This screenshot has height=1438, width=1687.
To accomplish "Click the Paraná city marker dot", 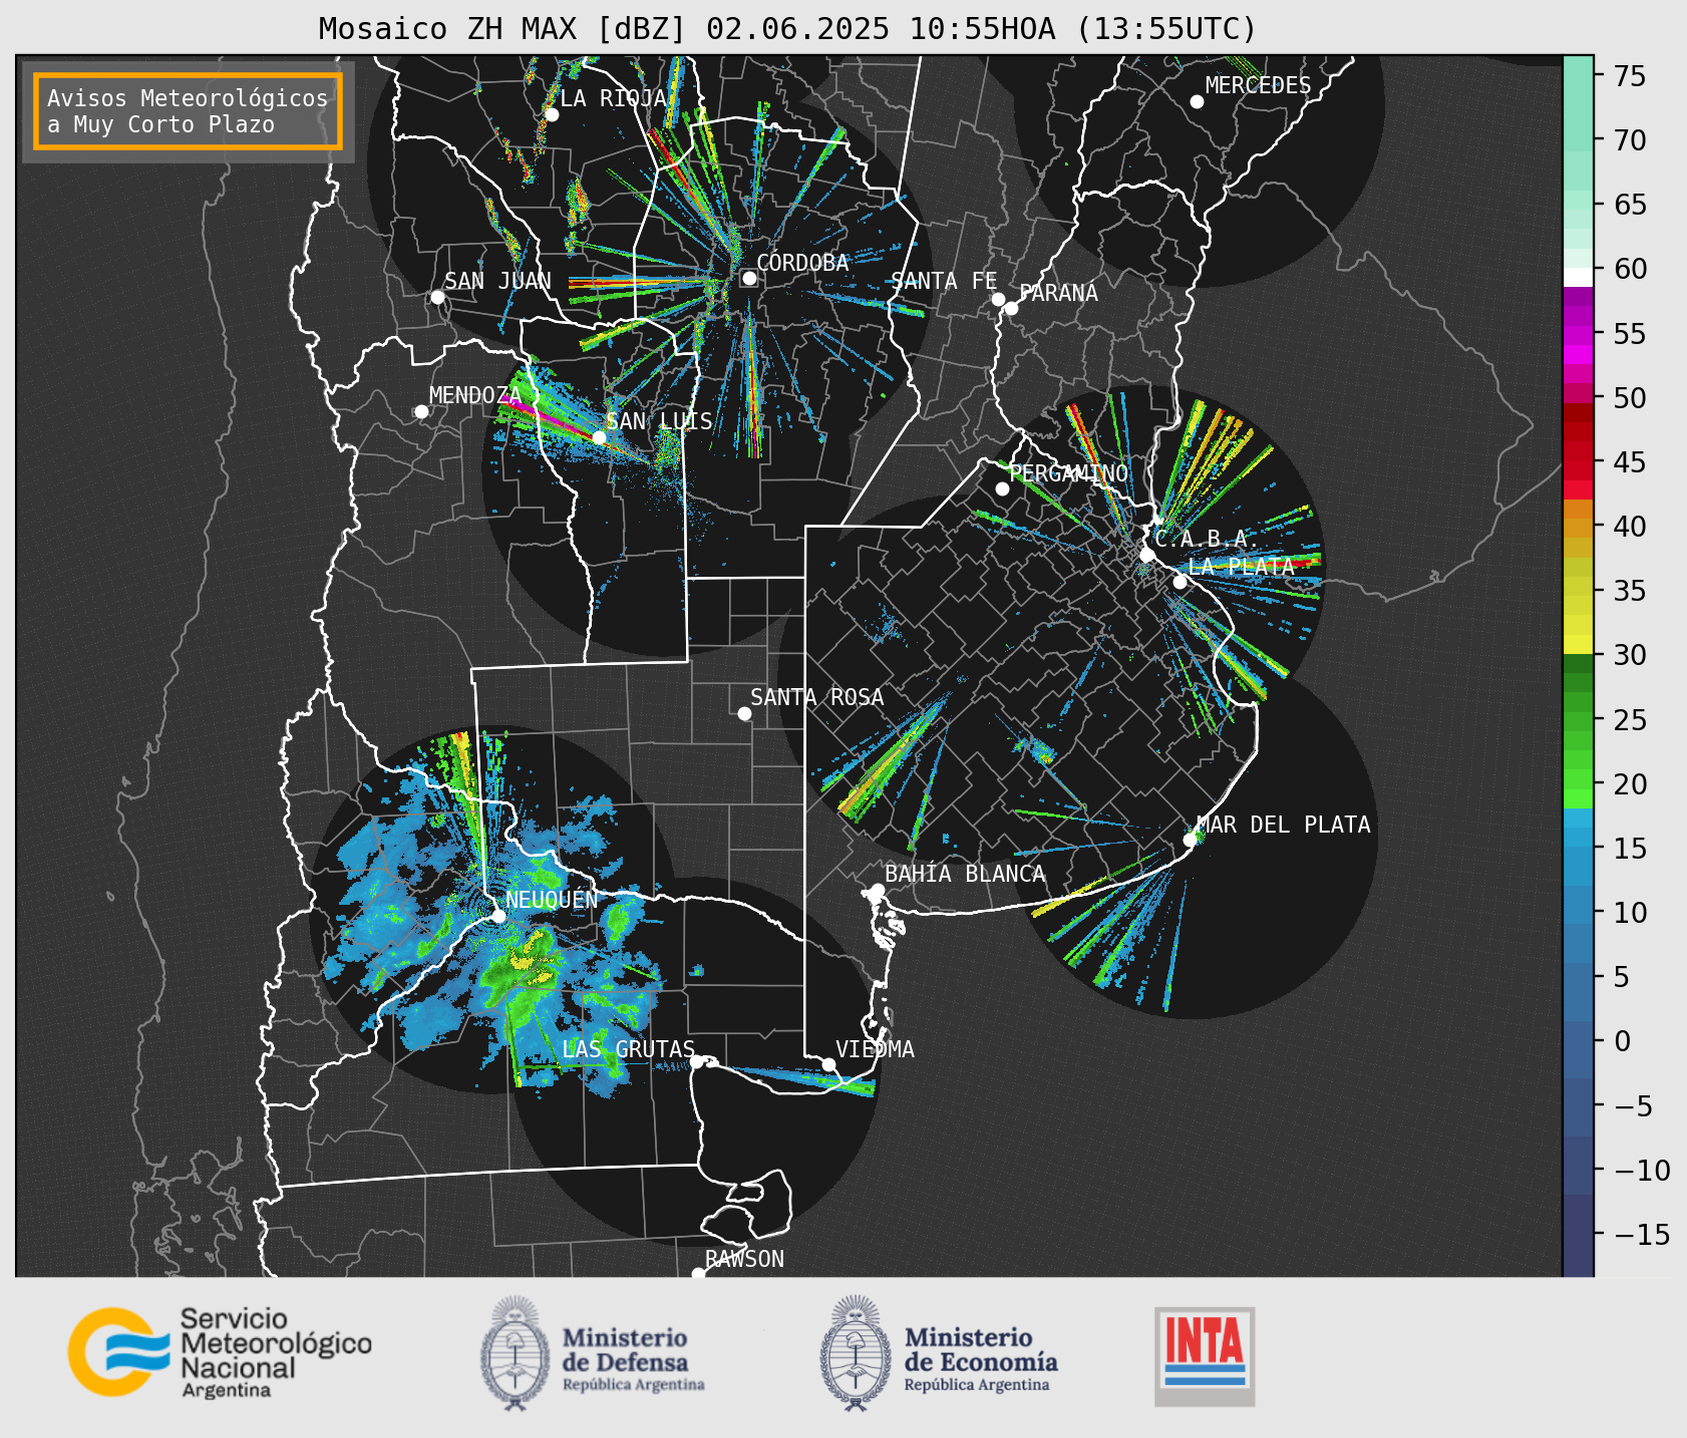I will [1011, 308].
